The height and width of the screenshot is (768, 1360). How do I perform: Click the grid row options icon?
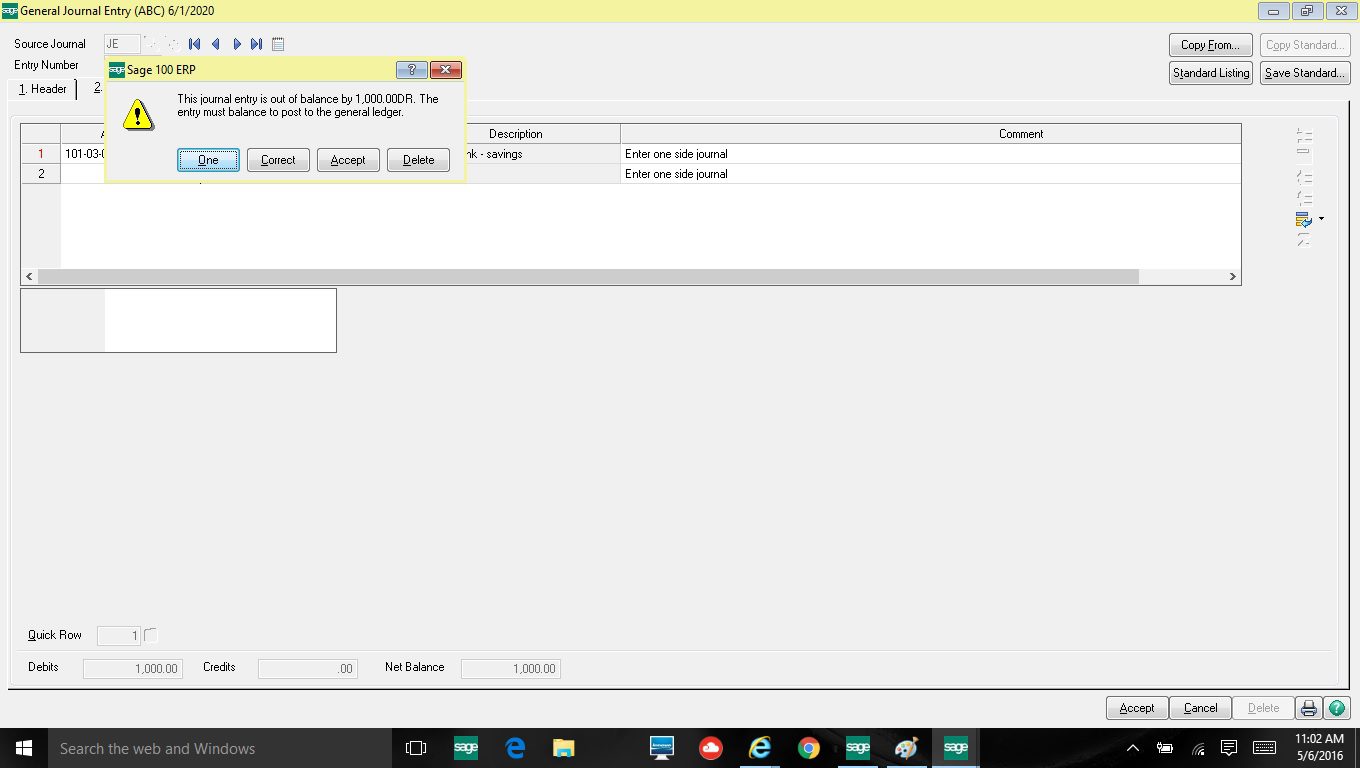coord(1303,219)
